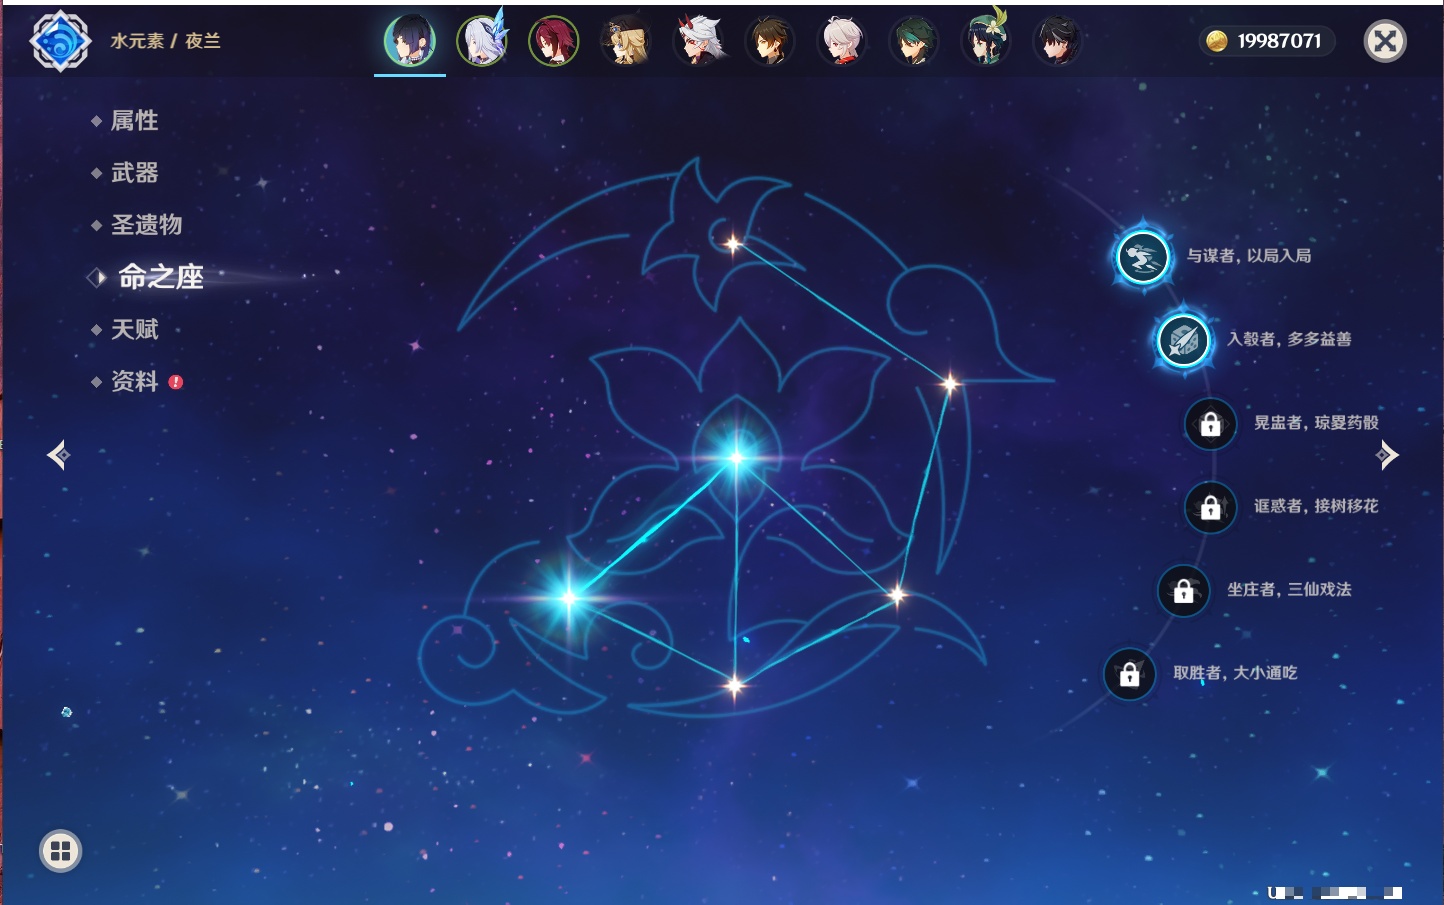
Task: Select the character with green flowered hat
Action: [x=986, y=41]
